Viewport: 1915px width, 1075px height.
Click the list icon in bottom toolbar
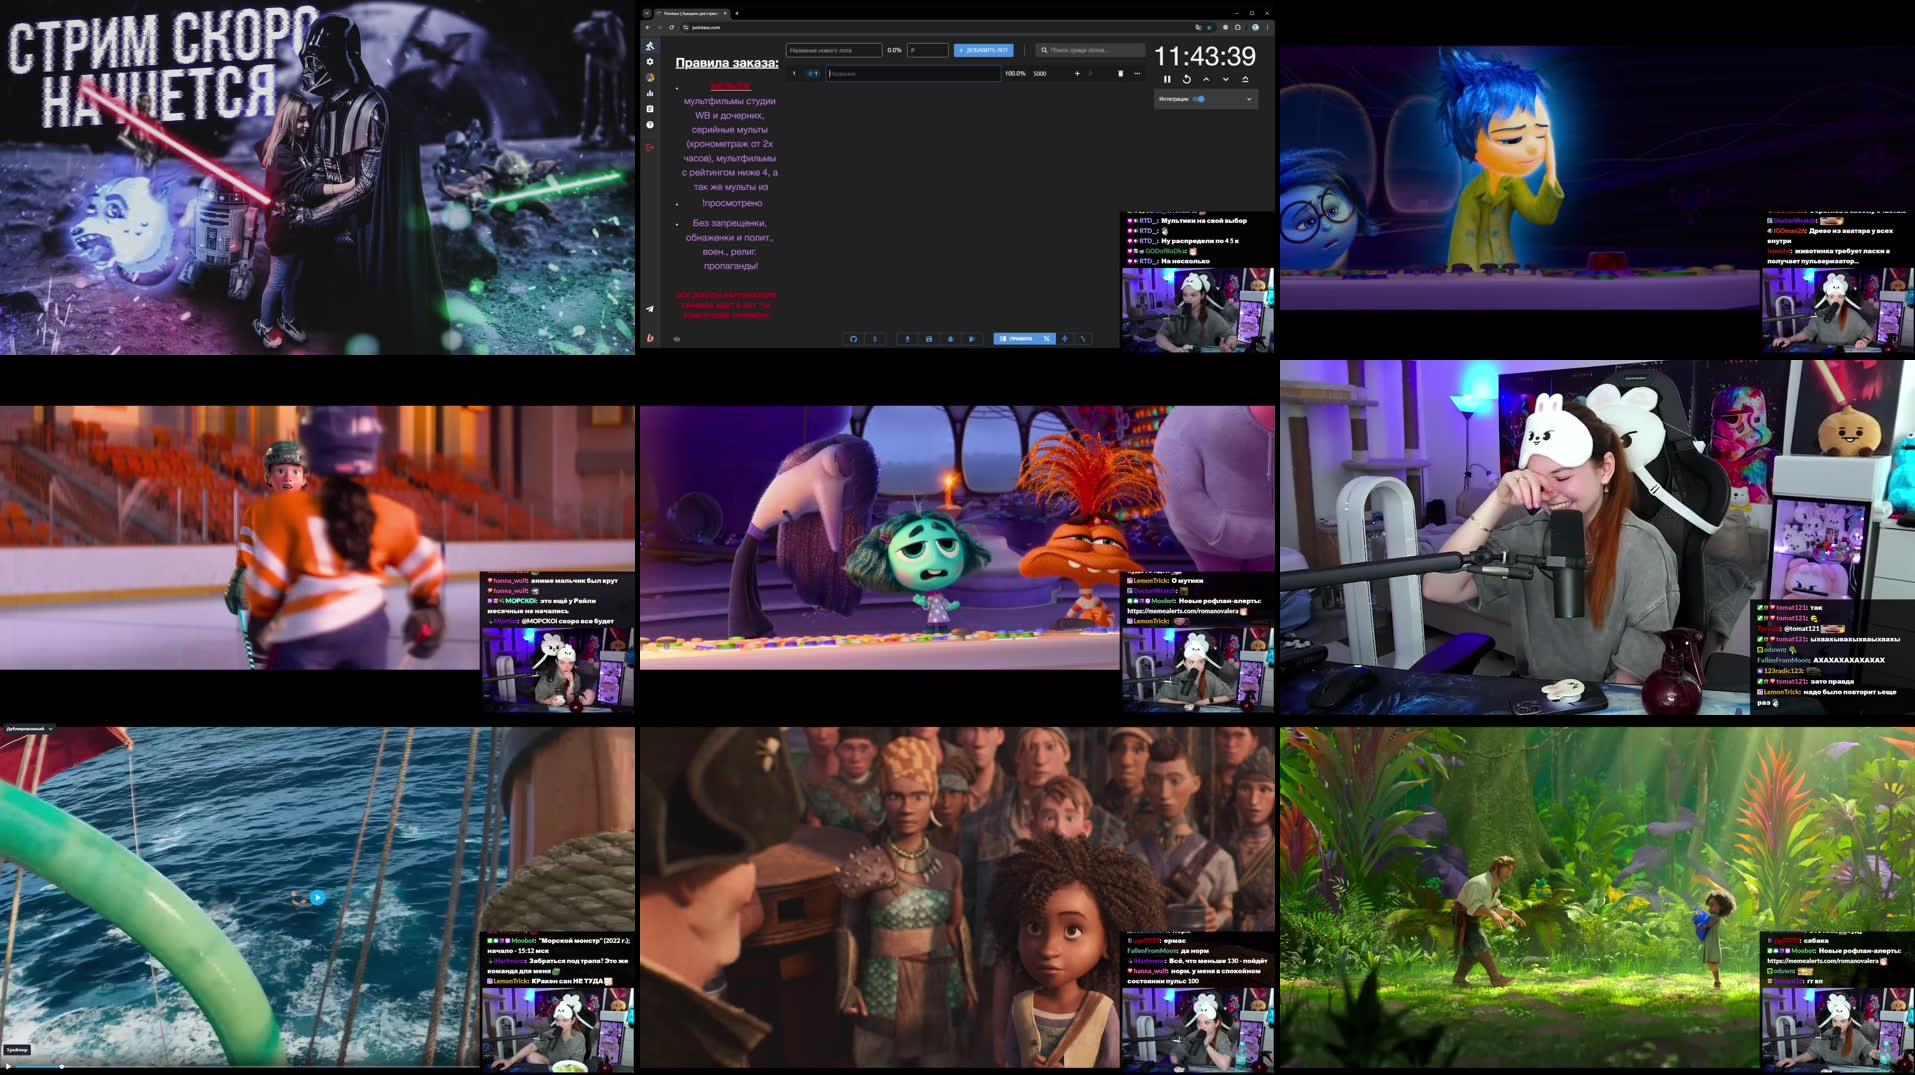(x=972, y=339)
